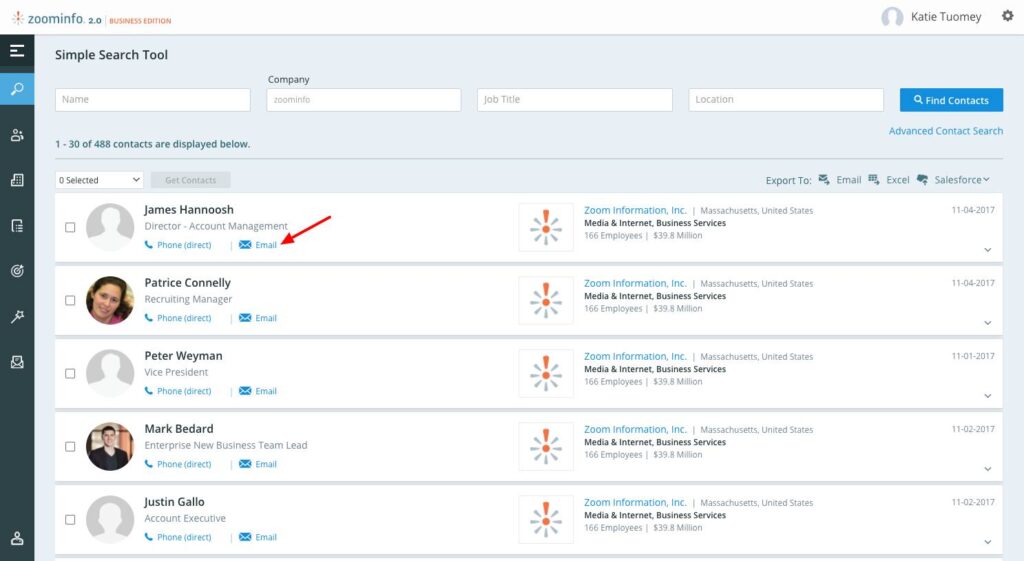Click the Peter Weyman contact name

[x=184, y=356]
